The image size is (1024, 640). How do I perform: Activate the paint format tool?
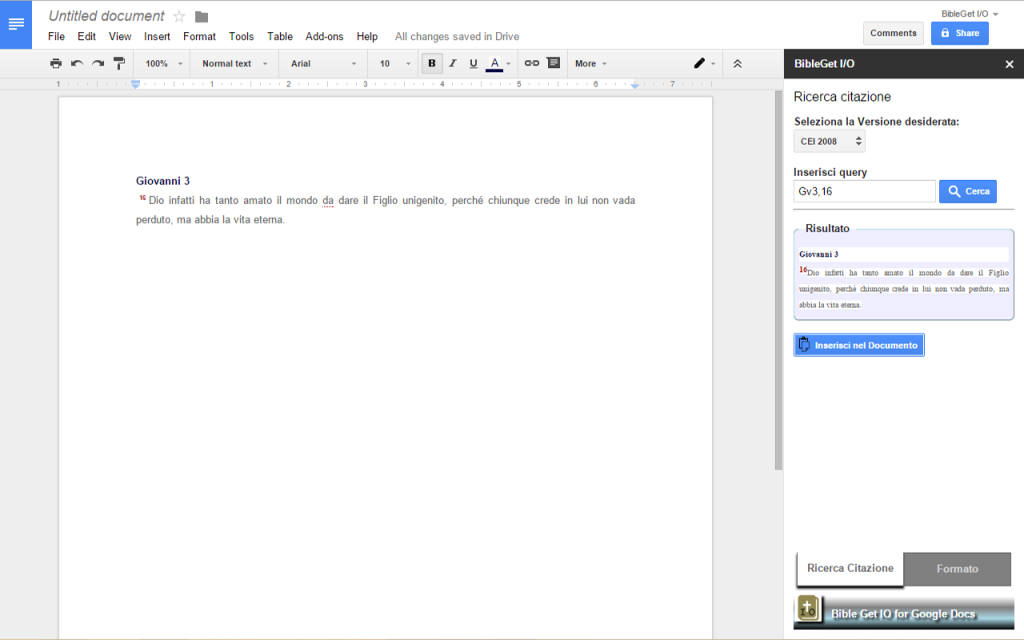tap(119, 63)
